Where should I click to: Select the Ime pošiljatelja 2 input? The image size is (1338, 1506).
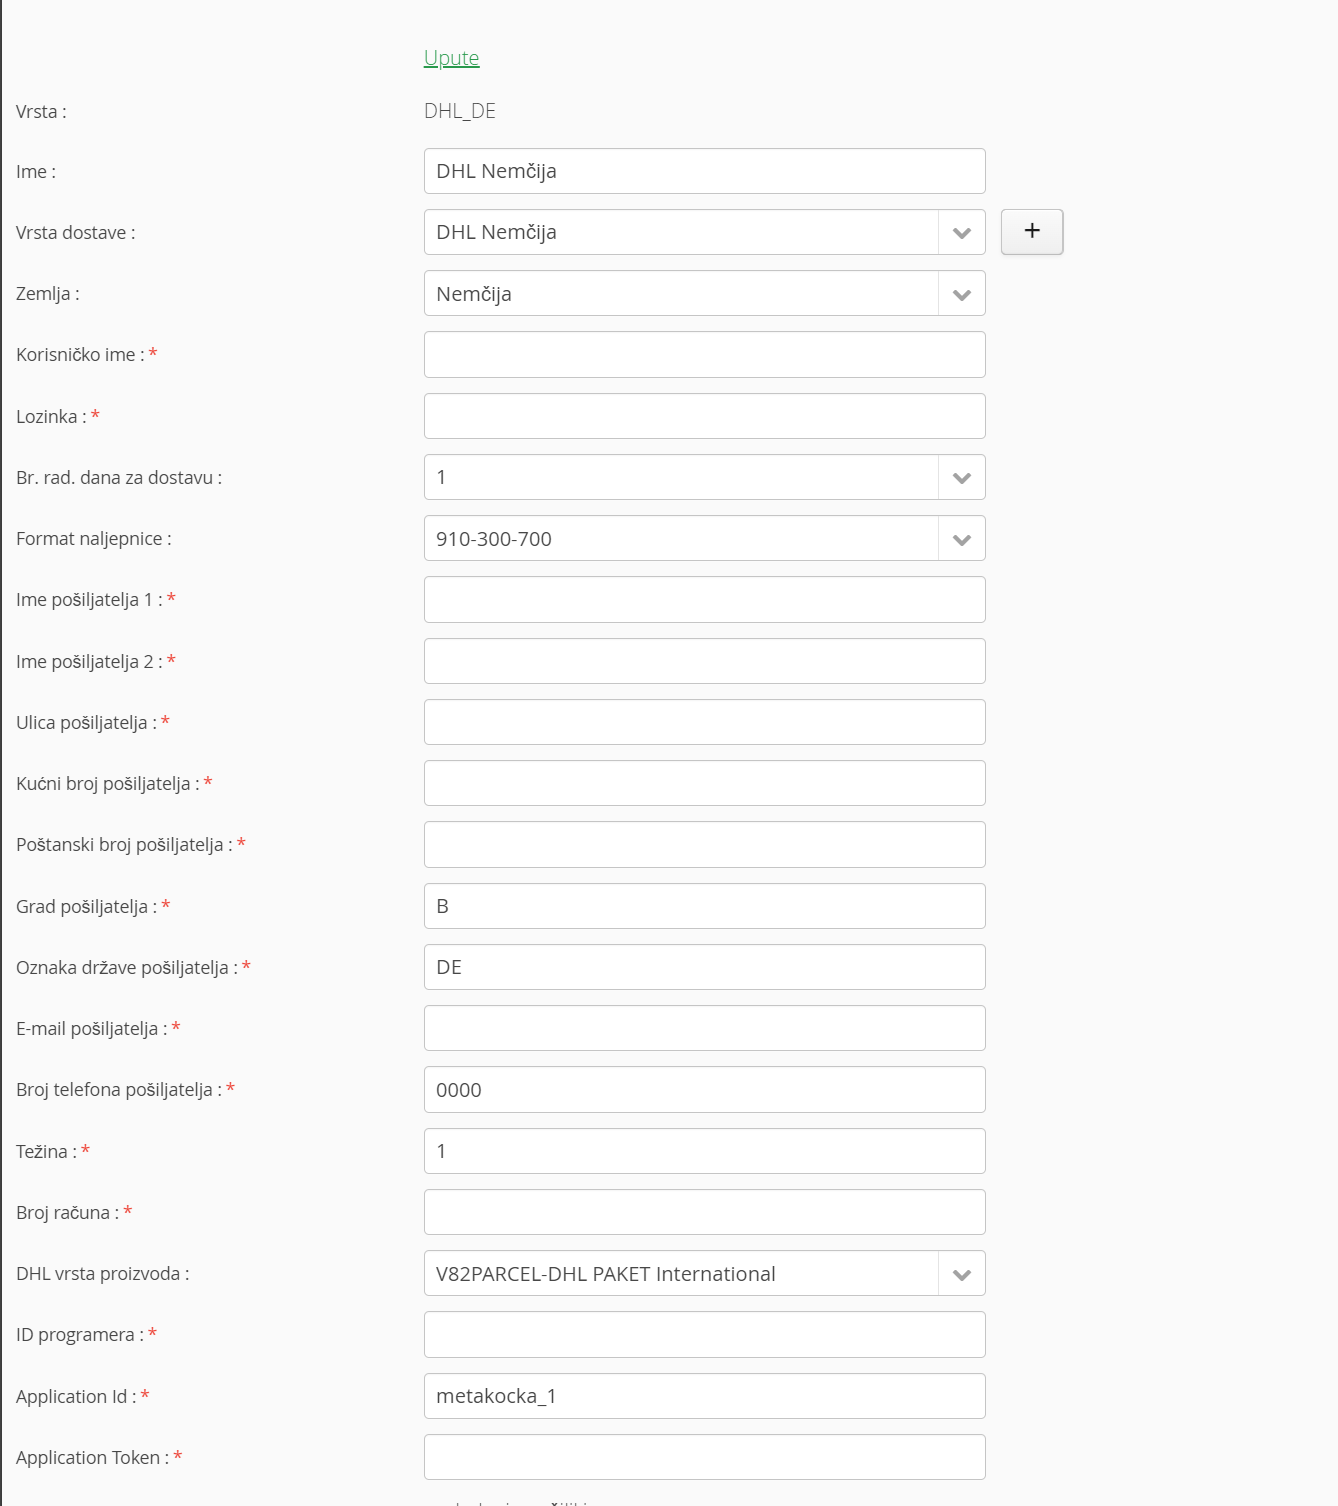click(x=705, y=661)
